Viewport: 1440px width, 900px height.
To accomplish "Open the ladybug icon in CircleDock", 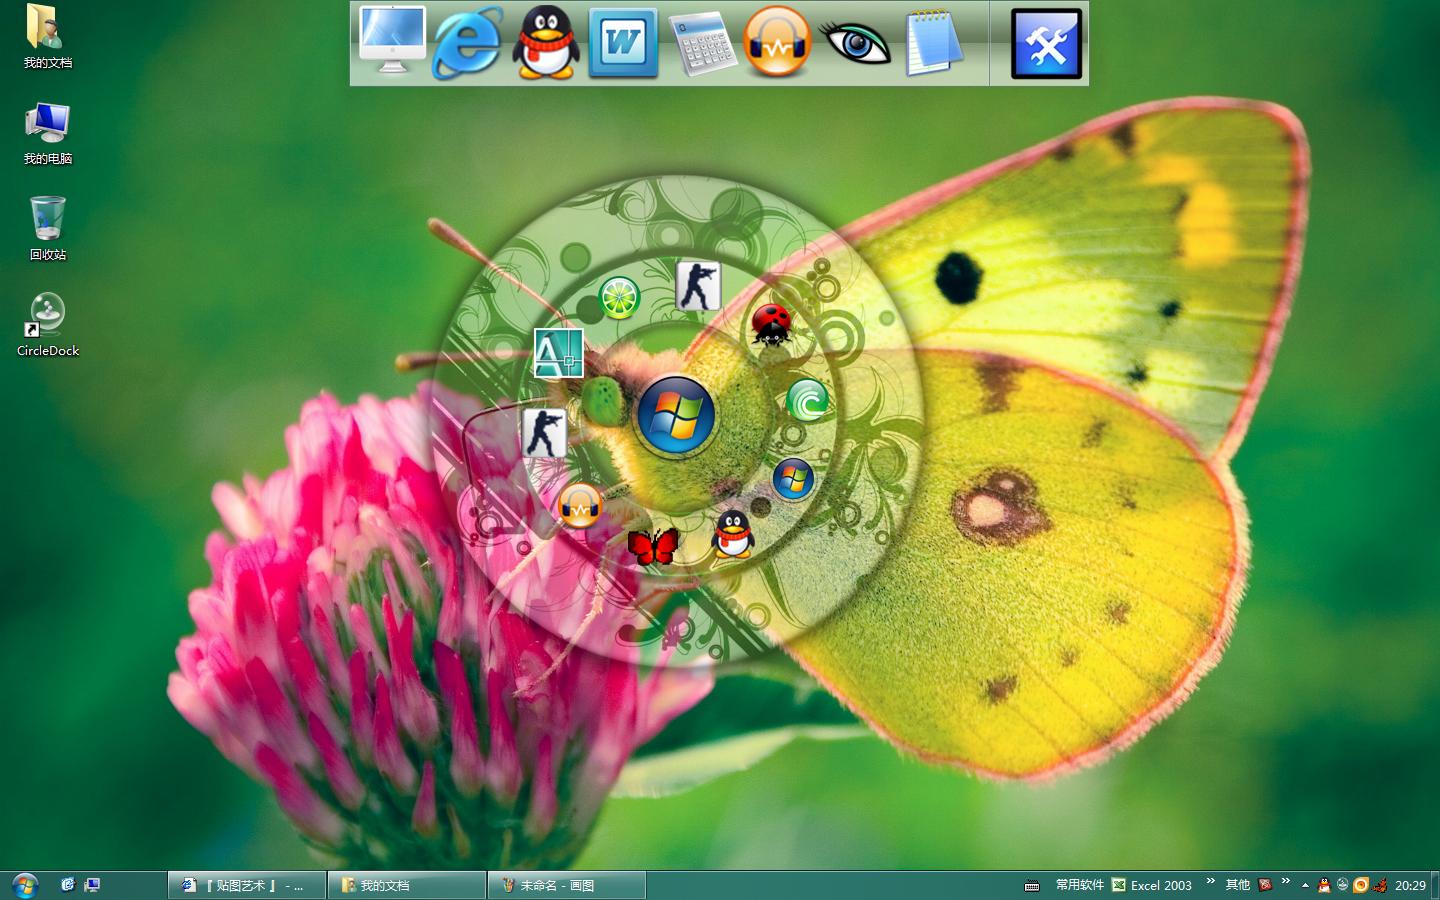I will coord(771,325).
